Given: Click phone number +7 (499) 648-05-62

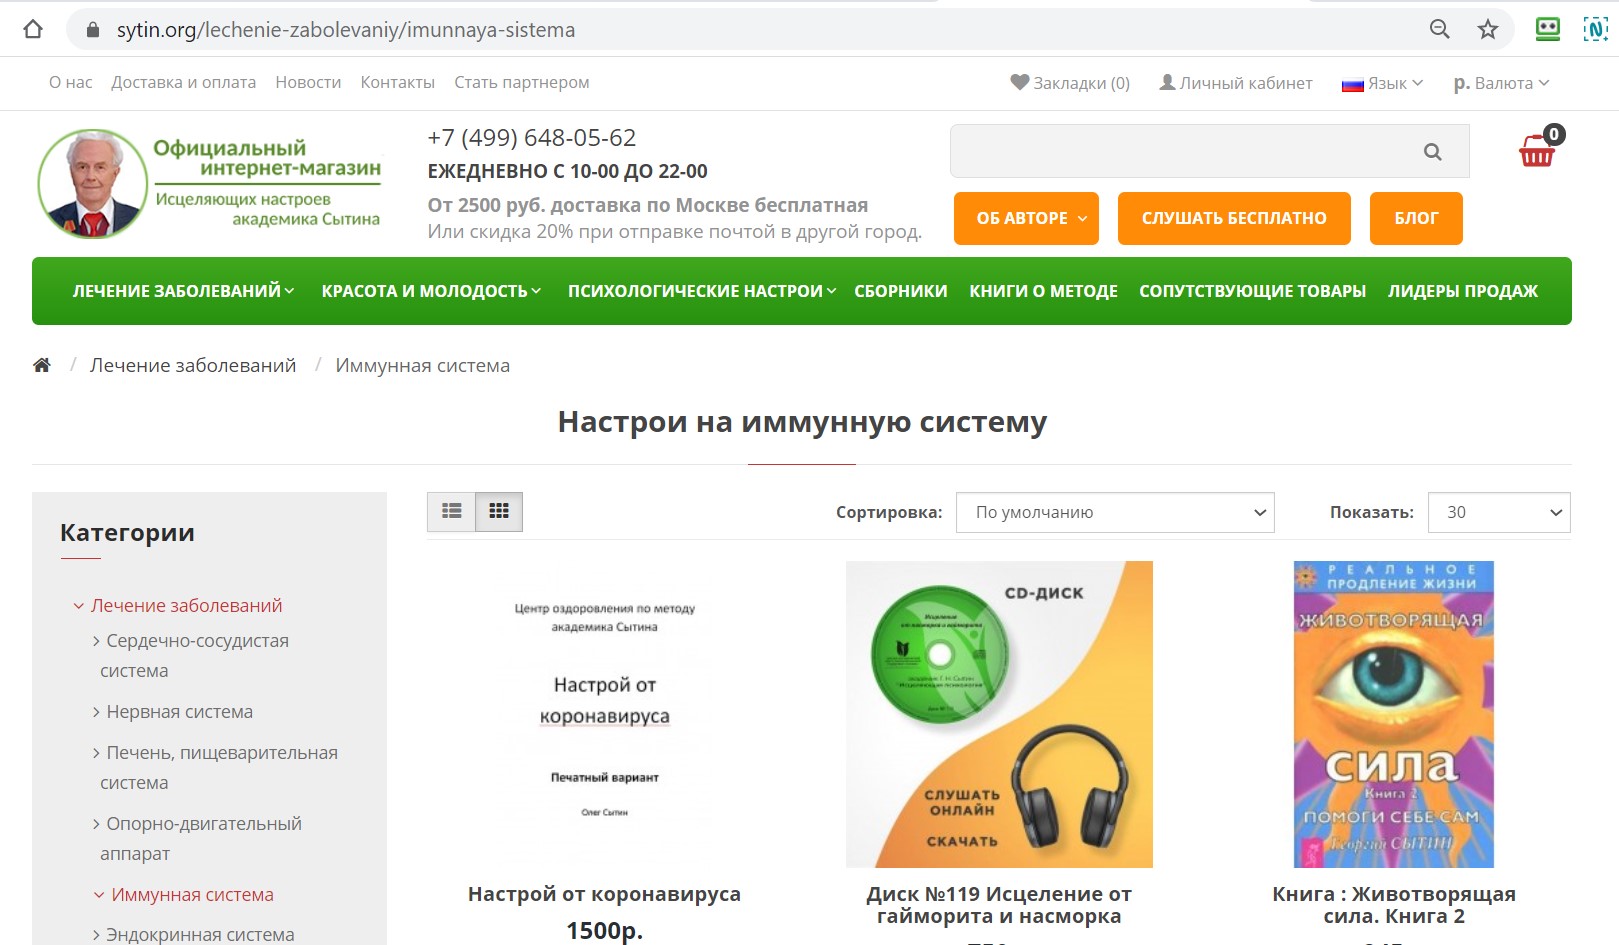Looking at the screenshot, I should (531, 137).
